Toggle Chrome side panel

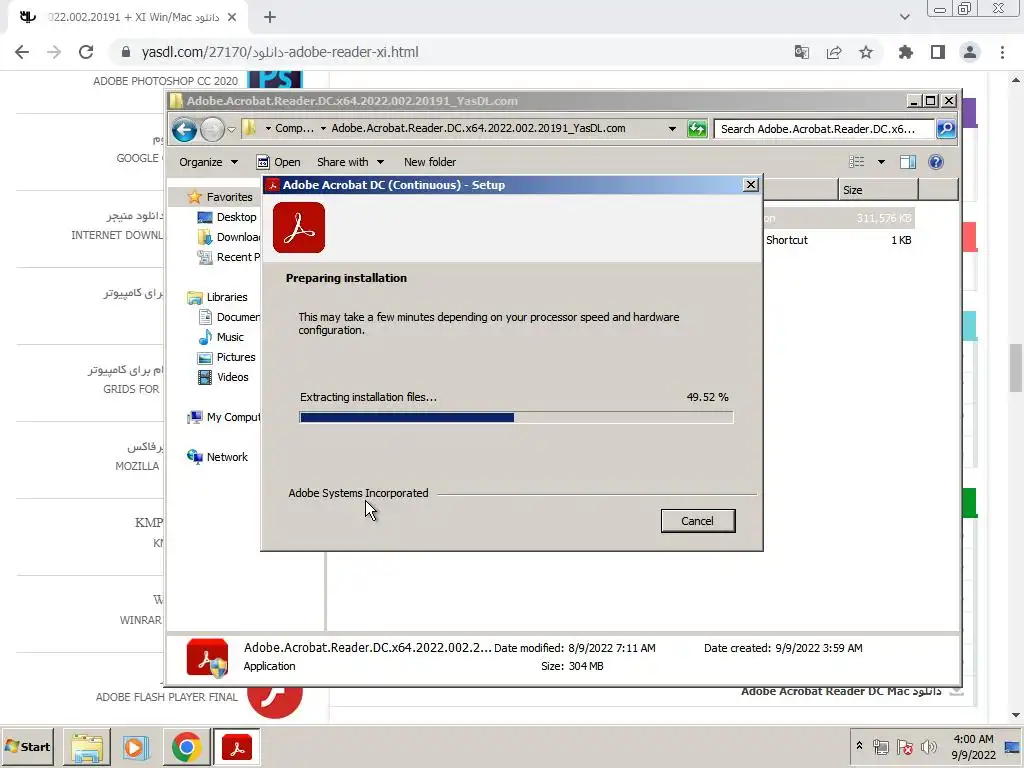click(938, 52)
